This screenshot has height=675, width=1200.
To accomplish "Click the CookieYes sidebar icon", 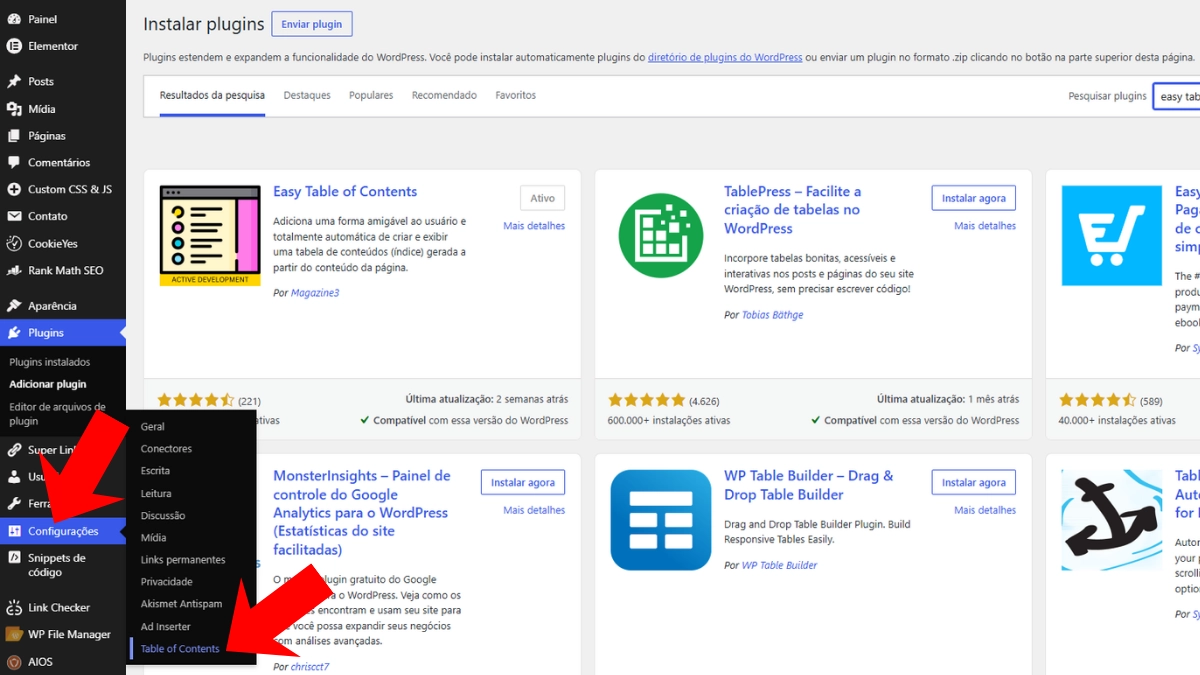I will pyautogui.click(x=14, y=244).
